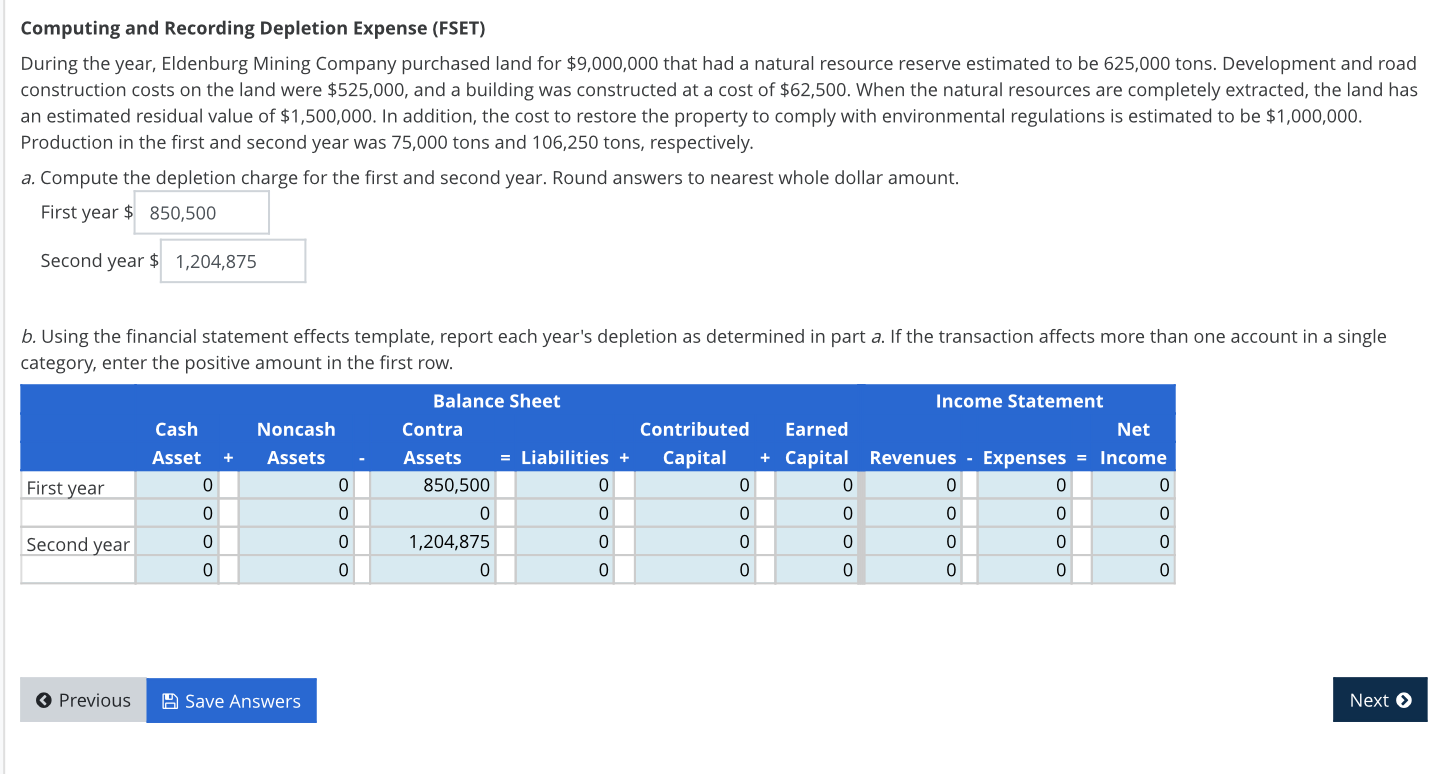This screenshot has width=1442, height=774.
Task: Select Second year Liabilities cell
Action: pyautogui.click(x=565, y=543)
